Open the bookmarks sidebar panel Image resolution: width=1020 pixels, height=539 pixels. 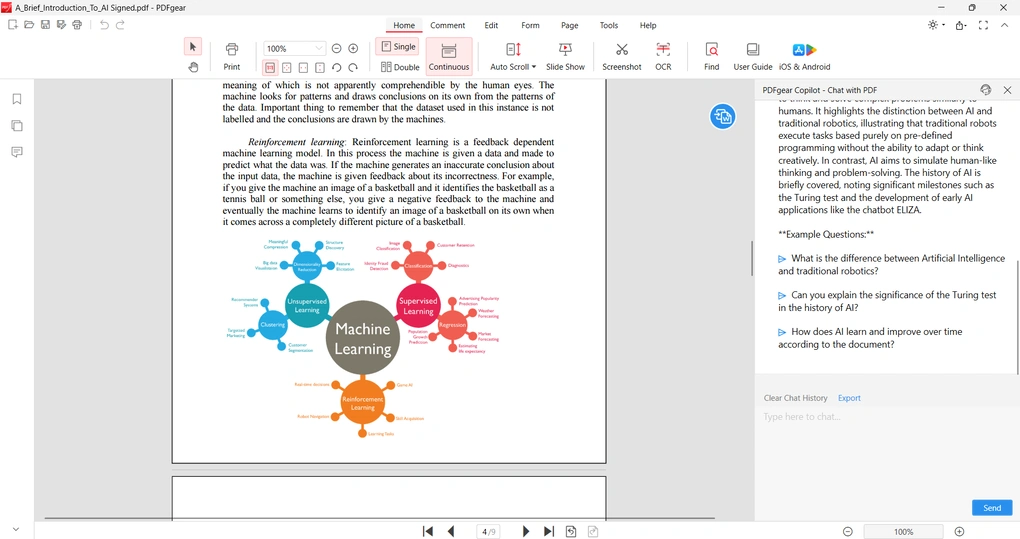17,99
